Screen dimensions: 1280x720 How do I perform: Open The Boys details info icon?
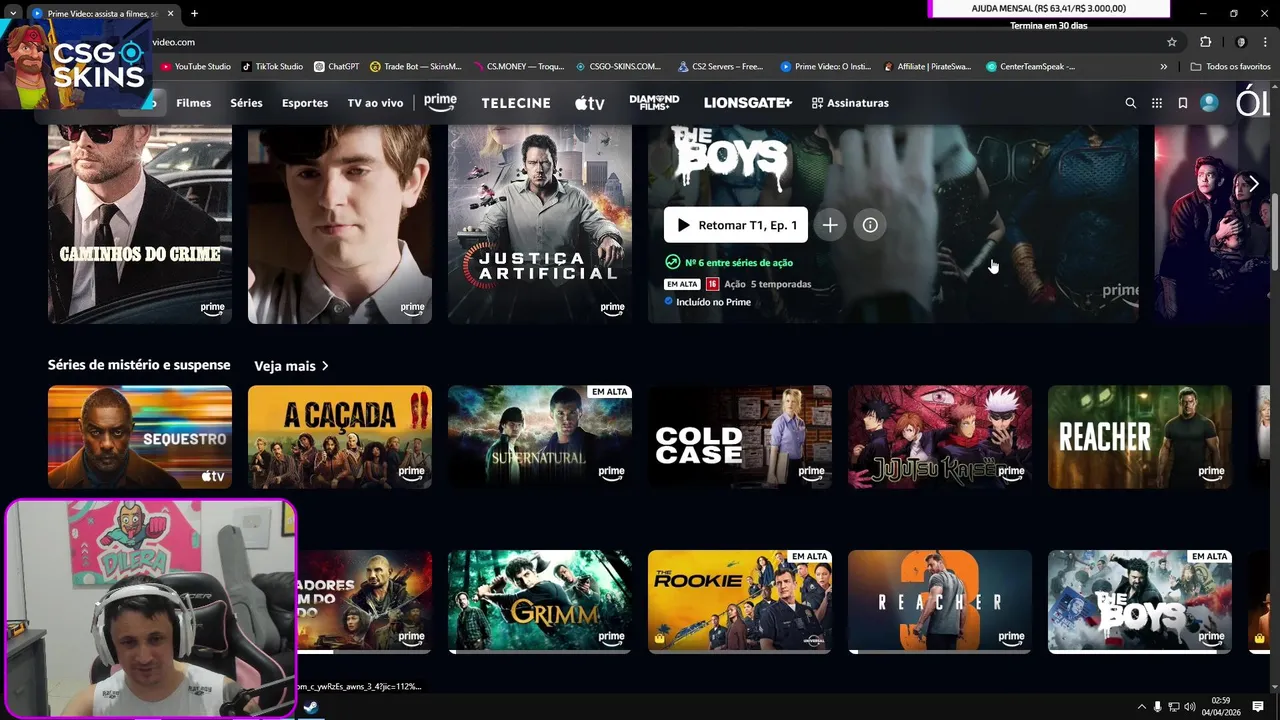pyautogui.click(x=870, y=225)
